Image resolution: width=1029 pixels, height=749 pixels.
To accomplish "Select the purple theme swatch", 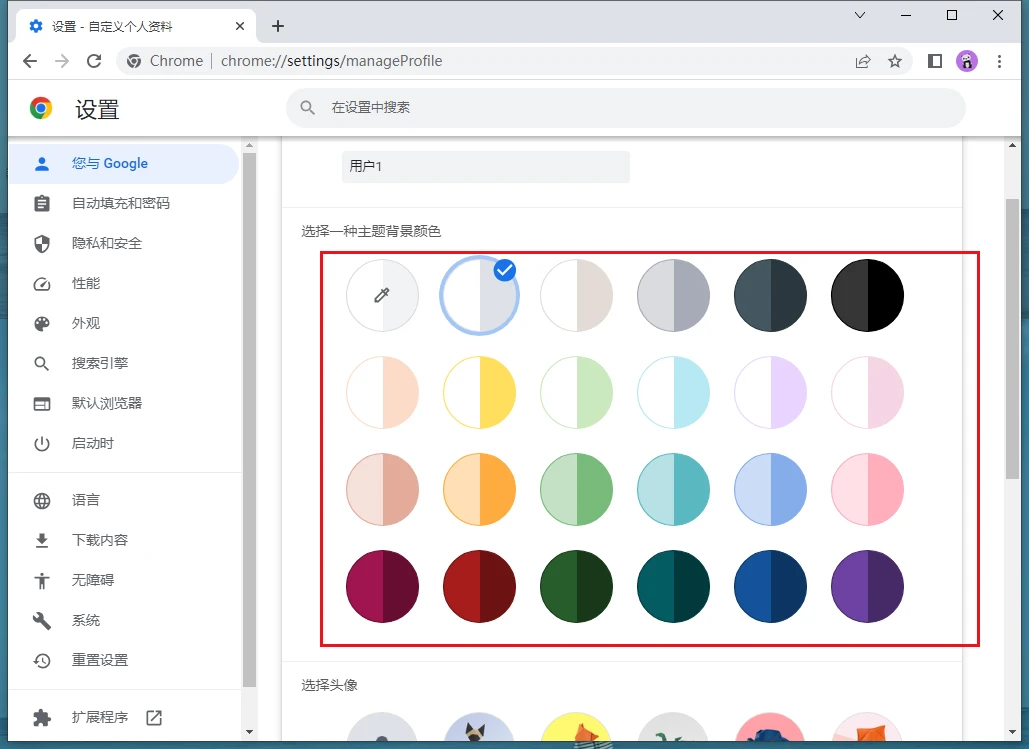I will (868, 587).
